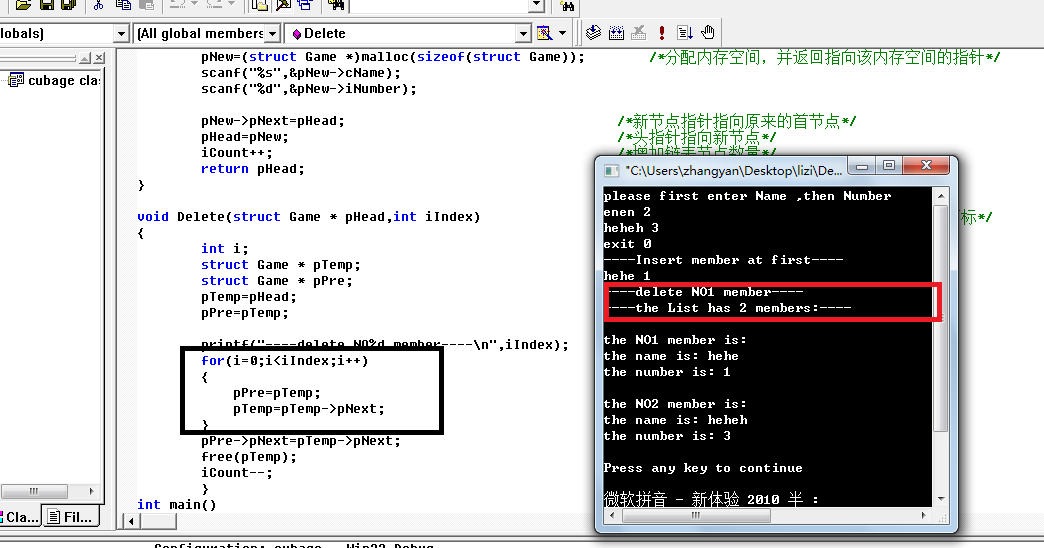Viewport: 1044px width, 548px height.
Task: Open the Window List icon
Action: point(305,5)
